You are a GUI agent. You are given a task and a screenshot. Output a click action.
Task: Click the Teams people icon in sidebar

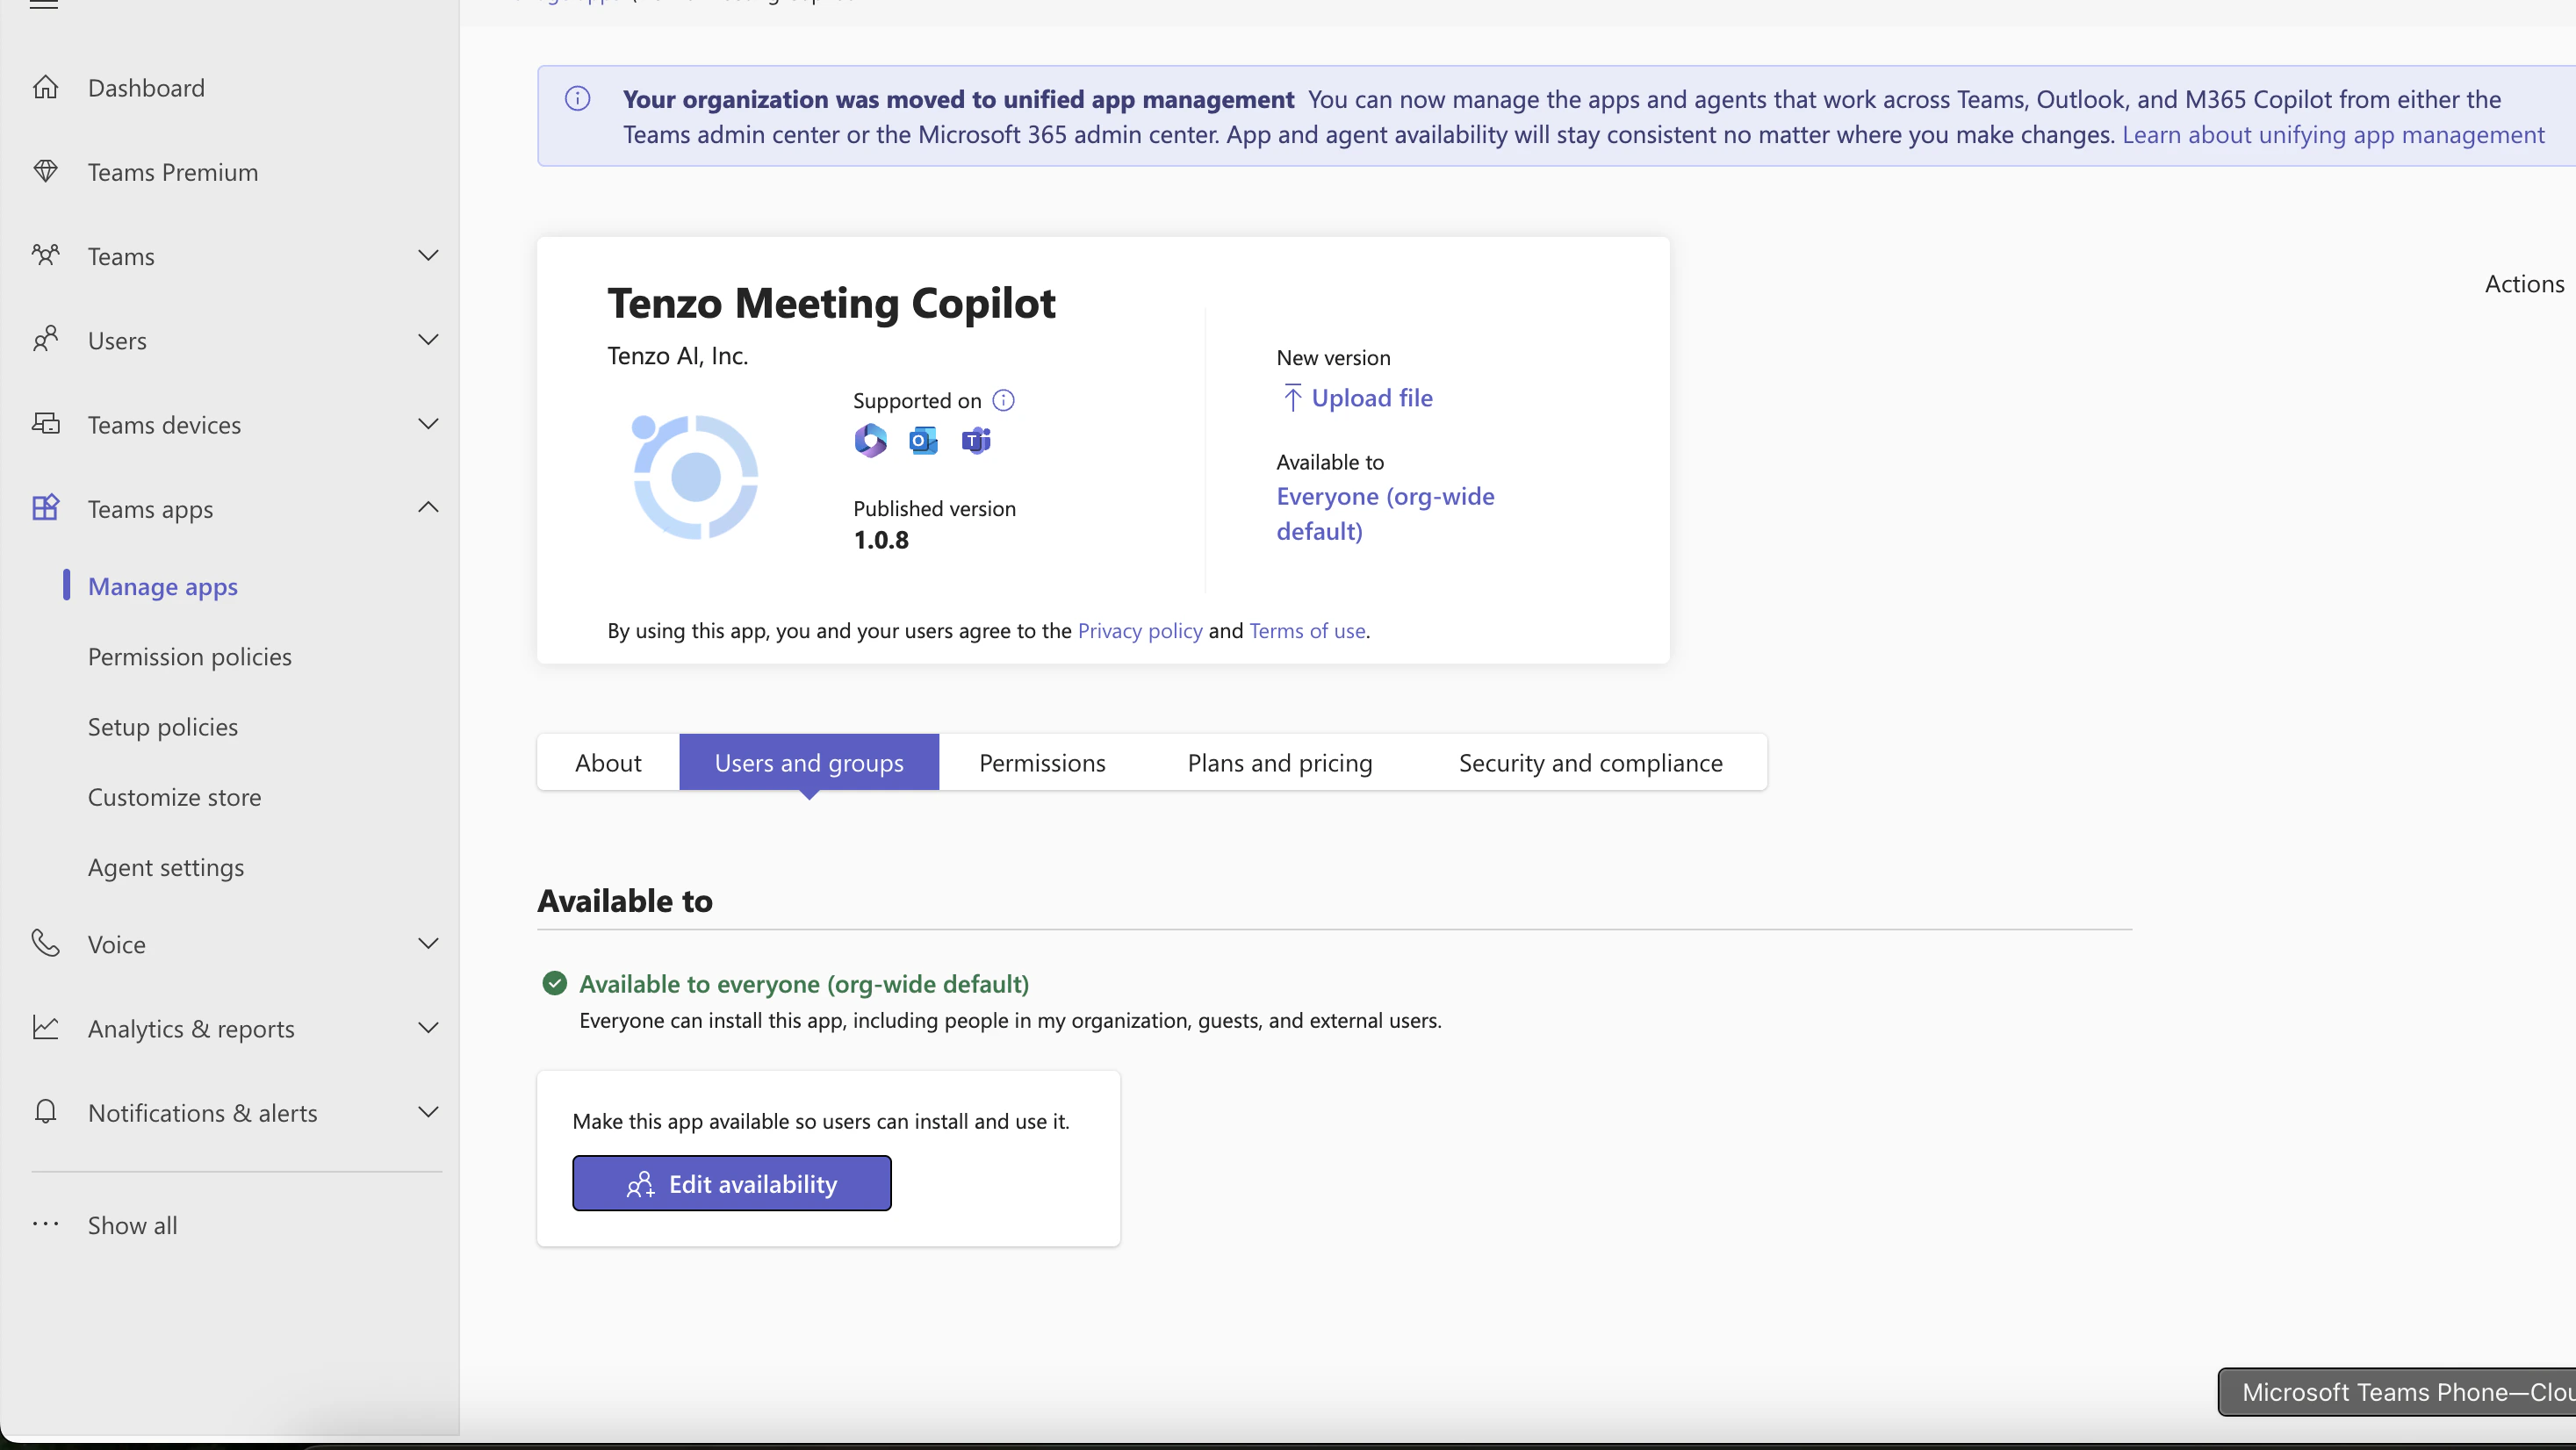(45, 256)
